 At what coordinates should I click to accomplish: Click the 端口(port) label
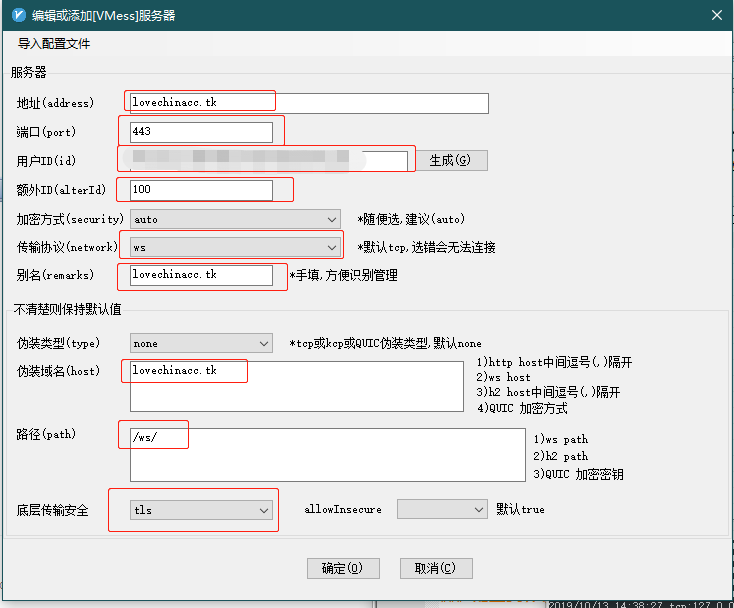46,132
